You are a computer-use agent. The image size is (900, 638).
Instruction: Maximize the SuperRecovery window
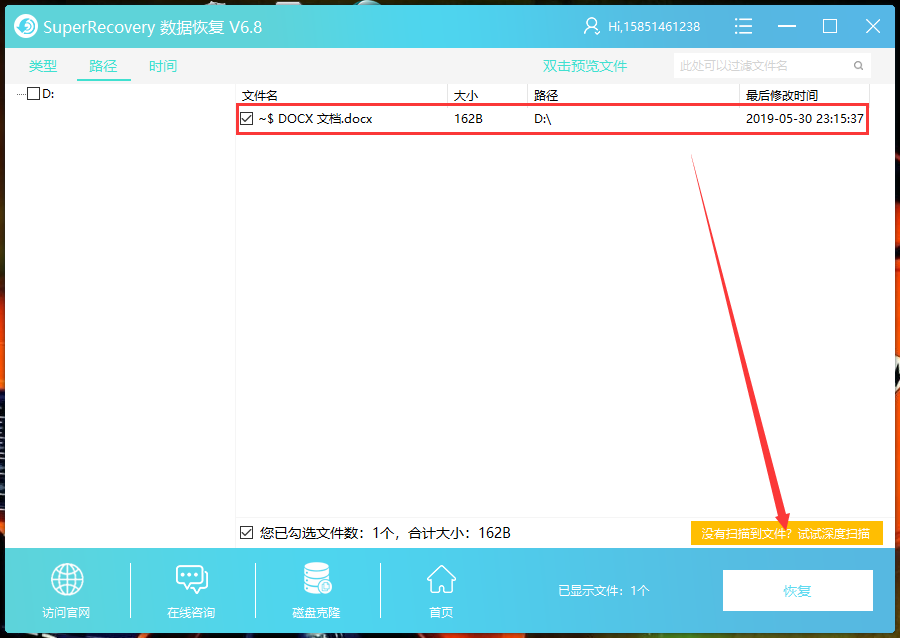tap(829, 26)
